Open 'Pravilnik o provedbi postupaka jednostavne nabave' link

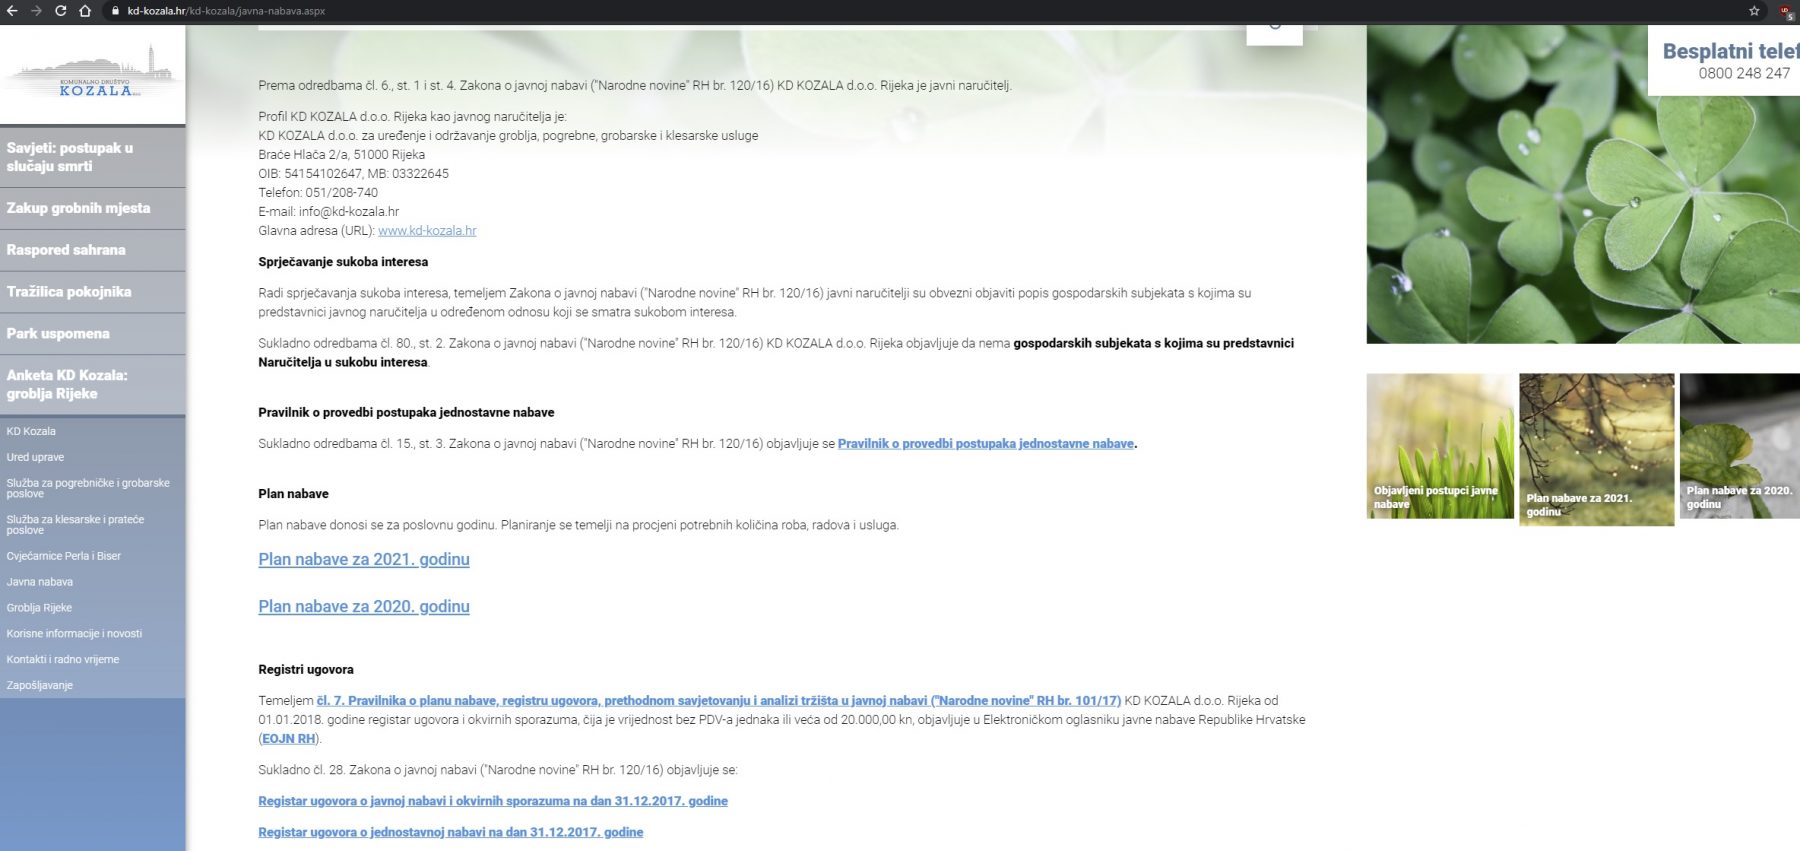coord(985,444)
